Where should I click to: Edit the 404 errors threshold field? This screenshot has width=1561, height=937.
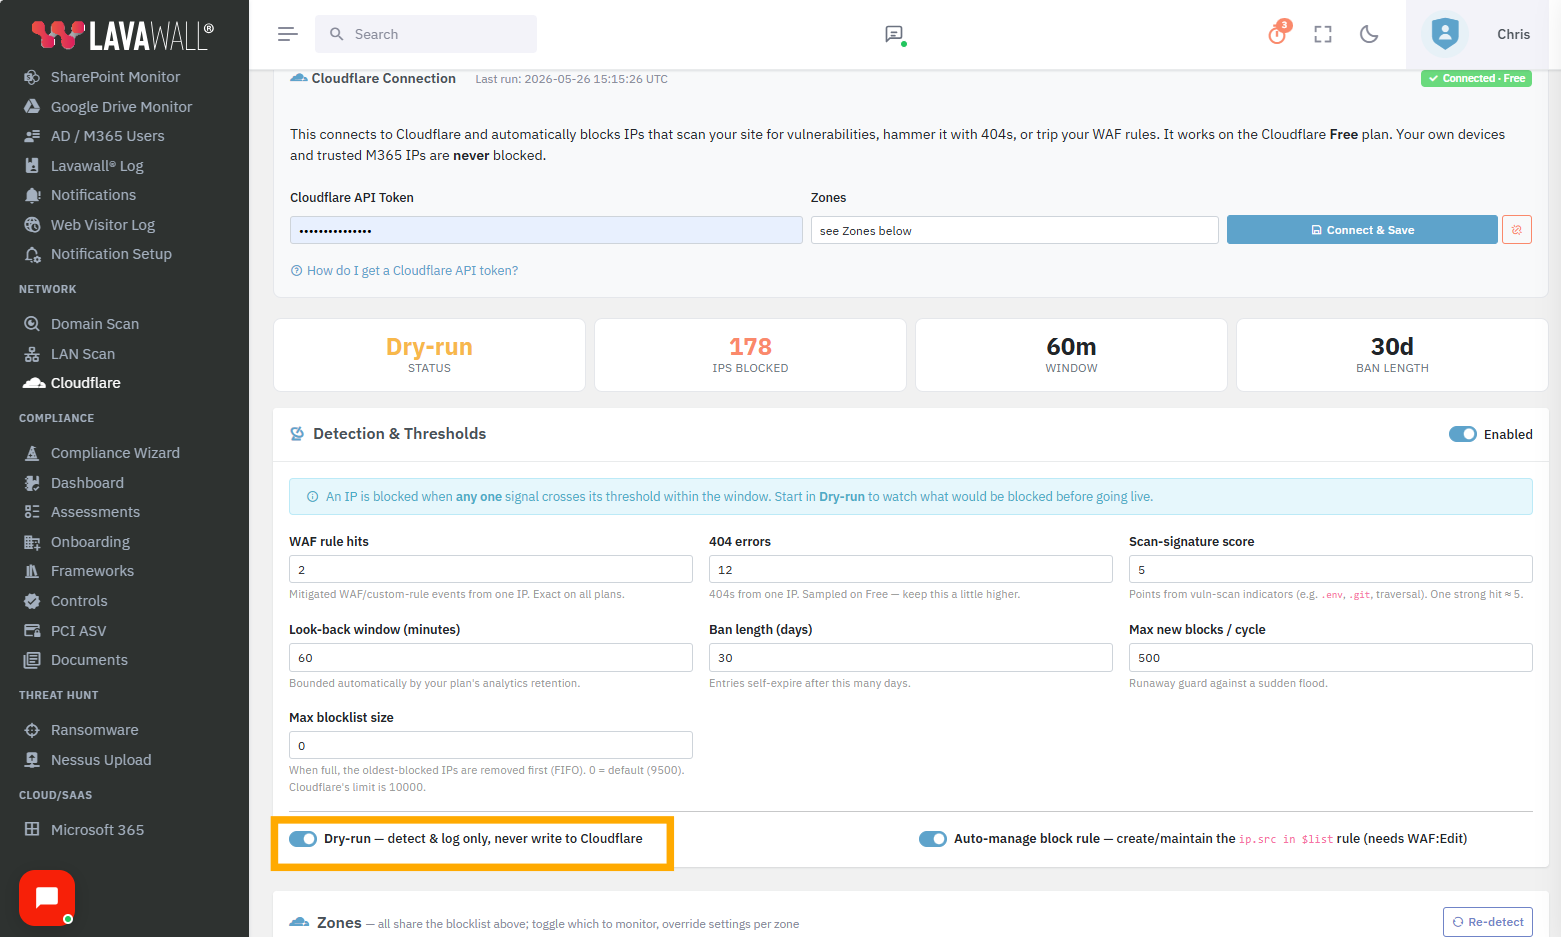(911, 569)
